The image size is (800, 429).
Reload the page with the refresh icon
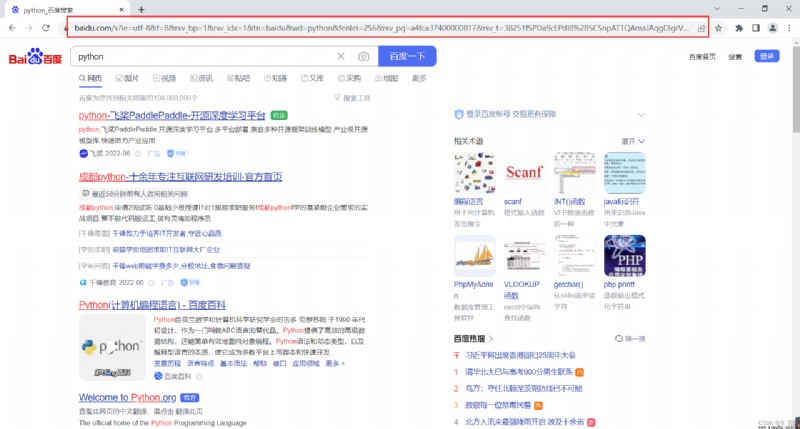[x=46, y=28]
